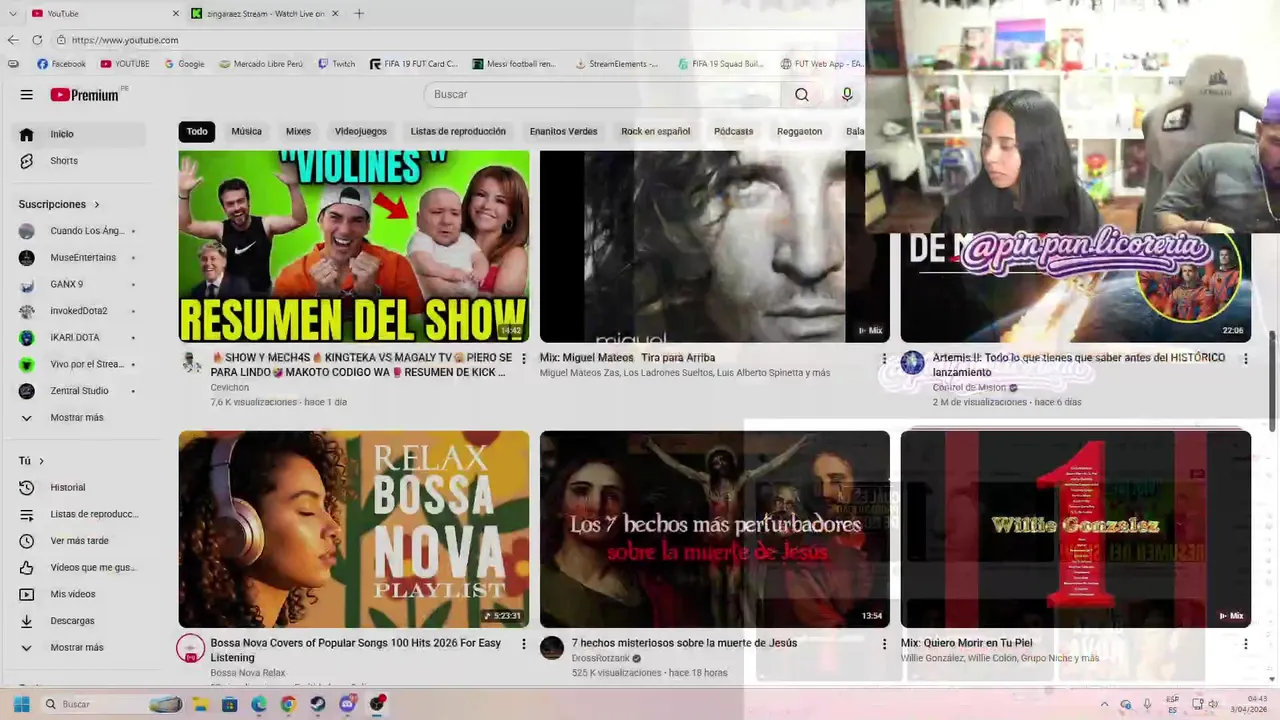
Task: Open Historial in the sidebar
Action: [x=80, y=487]
